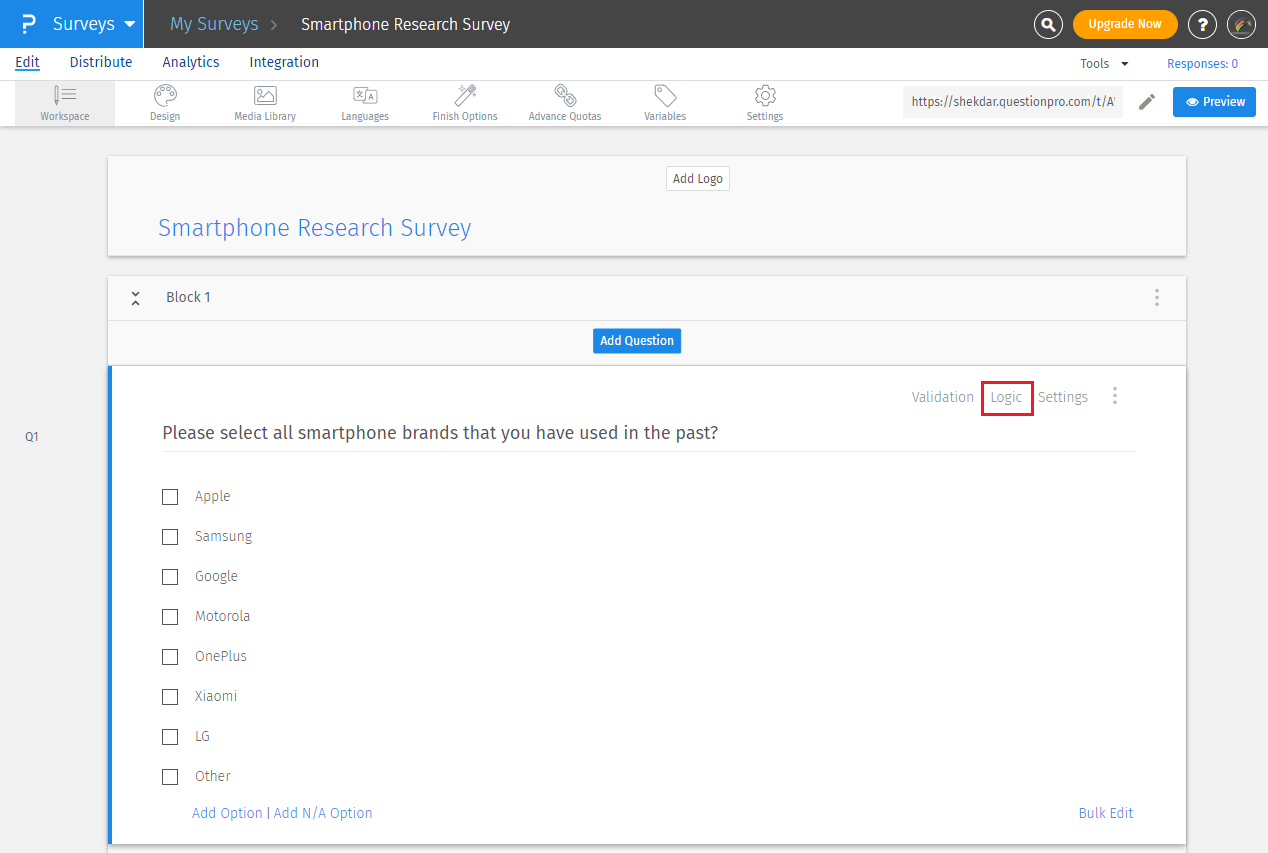1268x853 pixels.
Task: Expand the Tools dropdown menu
Action: tap(1104, 64)
